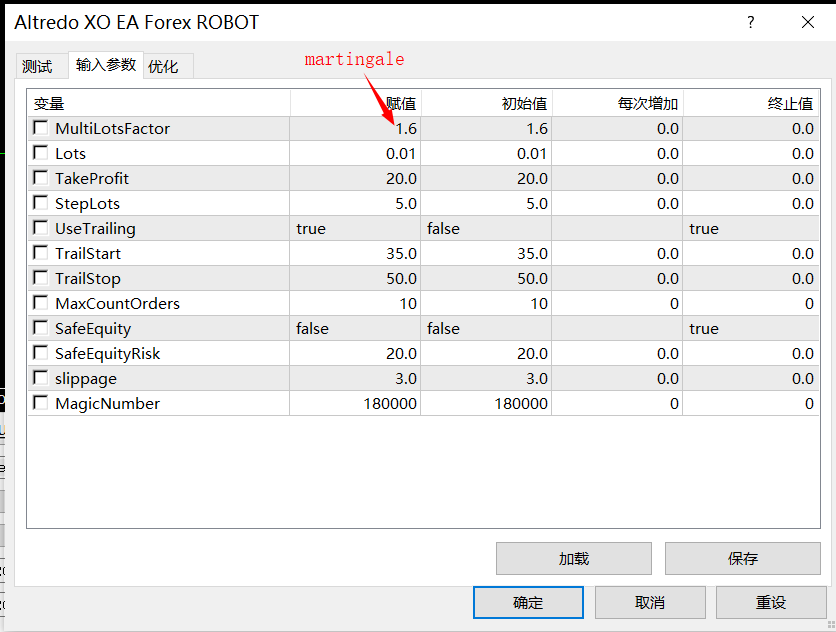Select the MagicNumber checkbox
Image resolution: width=836 pixels, height=632 pixels.
click(41, 403)
